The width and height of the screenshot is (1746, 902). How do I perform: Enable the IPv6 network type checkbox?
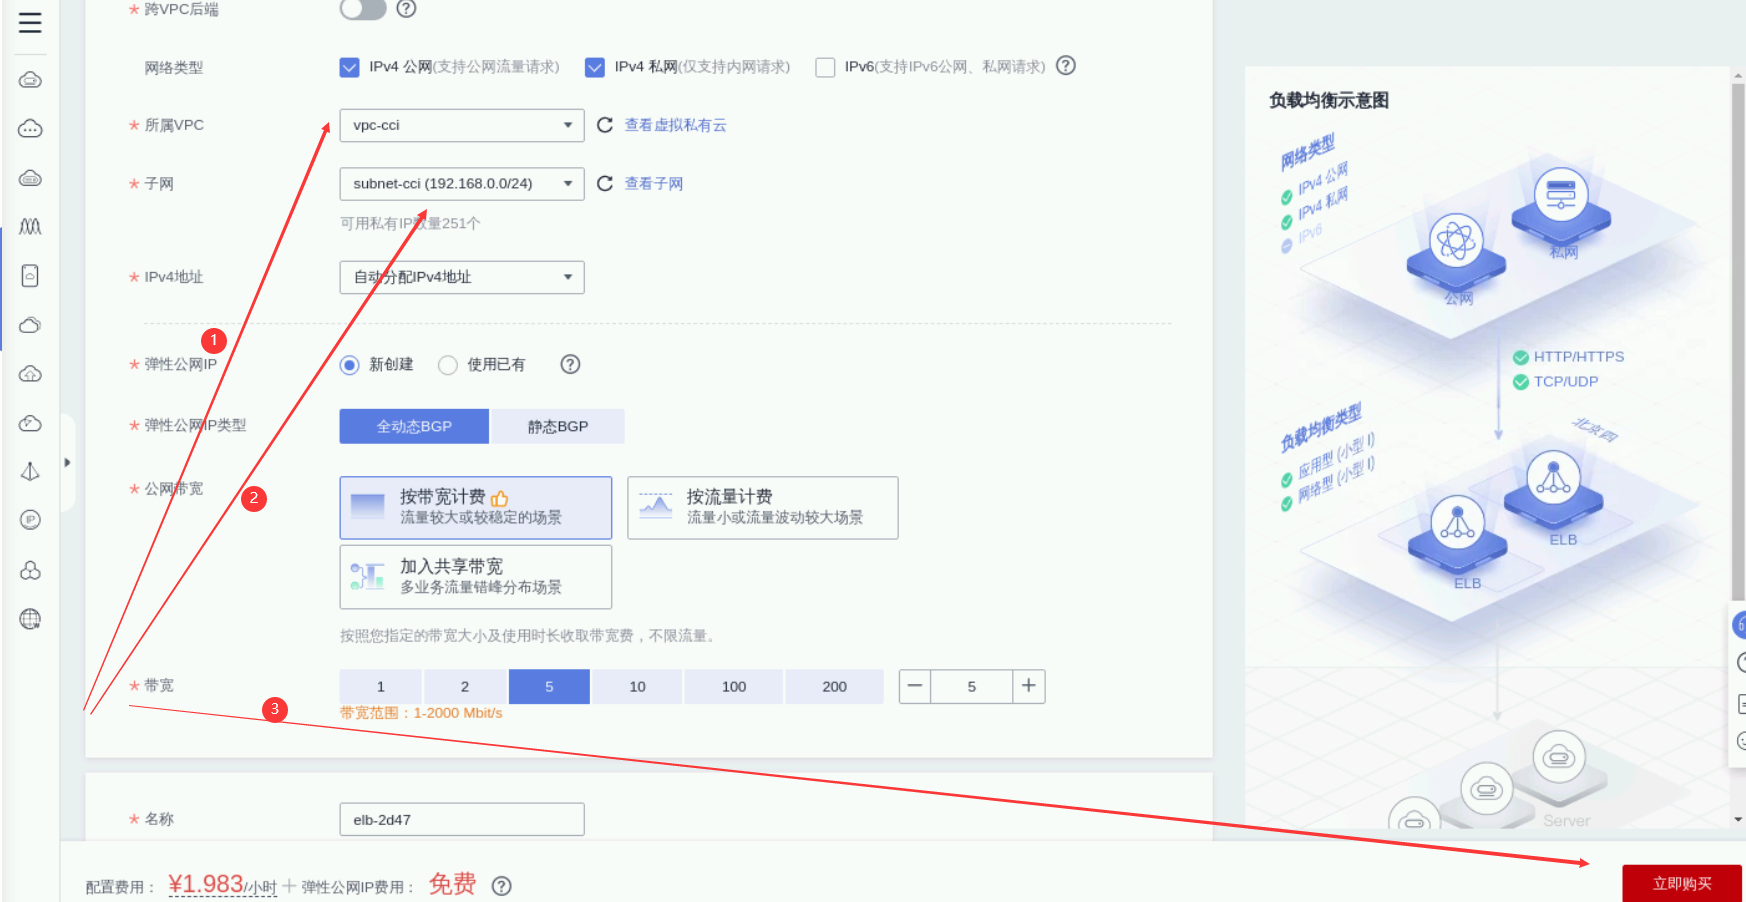click(x=825, y=67)
